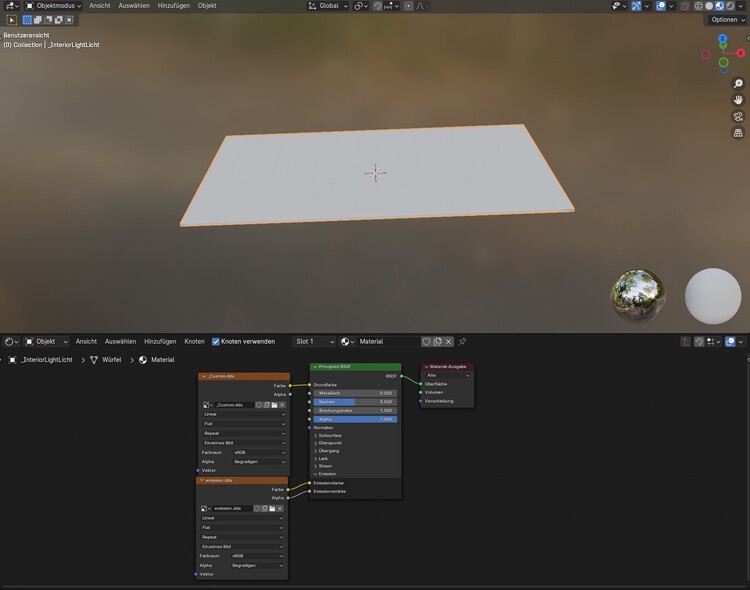Click the Optionen button
750x590 pixels.
tap(724, 20)
